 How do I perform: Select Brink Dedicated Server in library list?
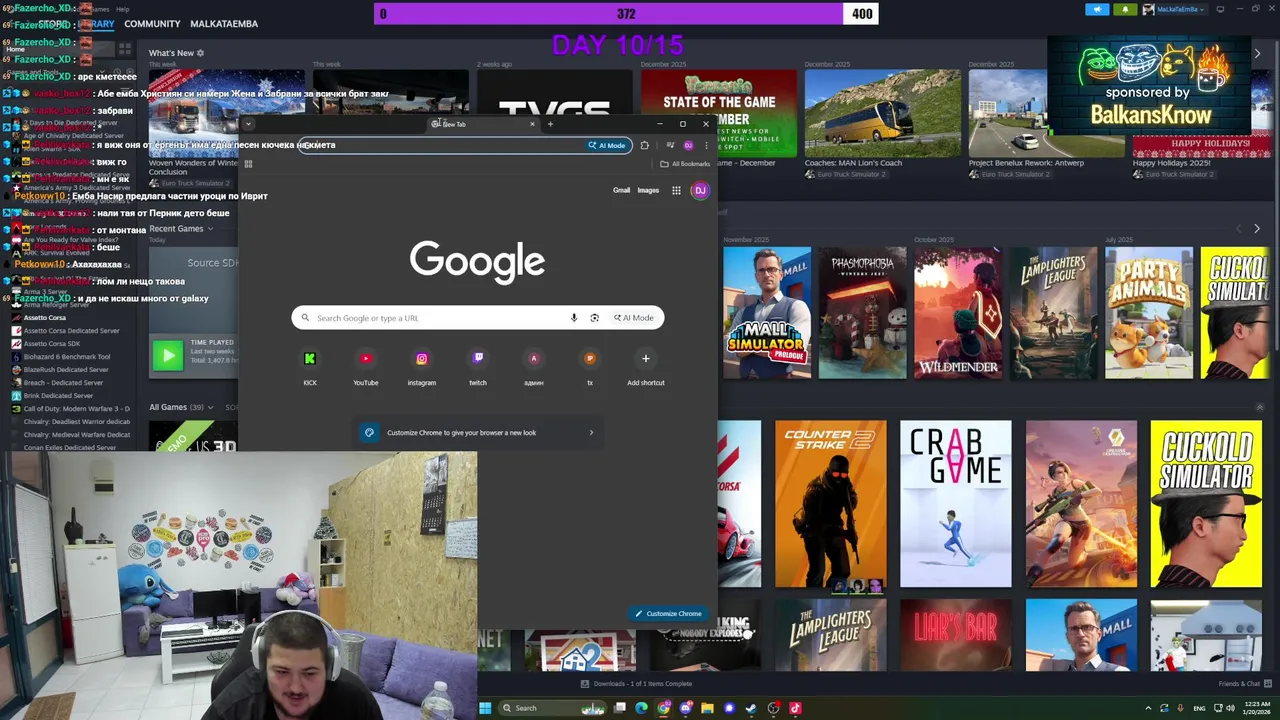56,396
